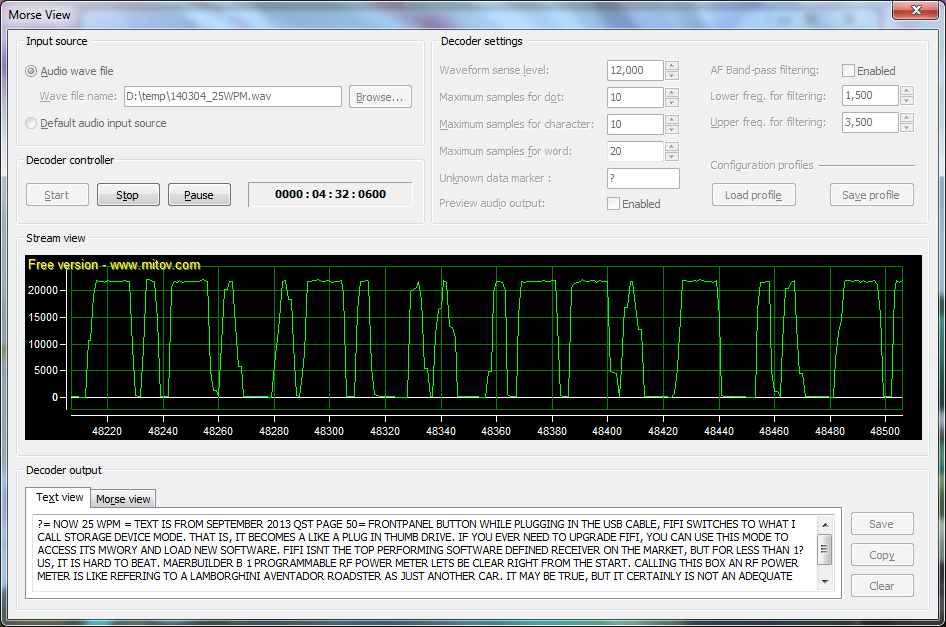946x627 pixels.
Task: Pause the decoder
Action: click(198, 195)
